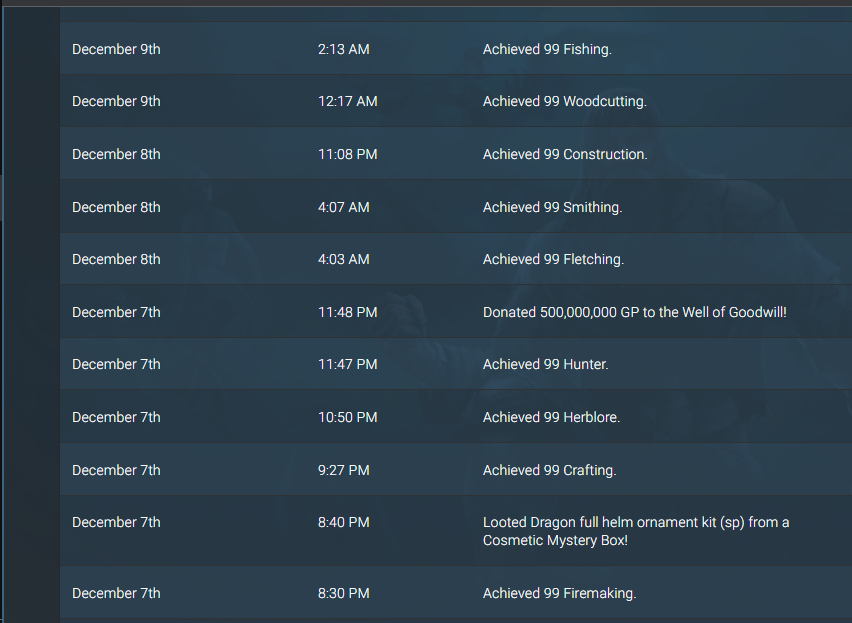Click the 8:40 PM timestamp
This screenshot has height=623, width=852.
[343, 522]
